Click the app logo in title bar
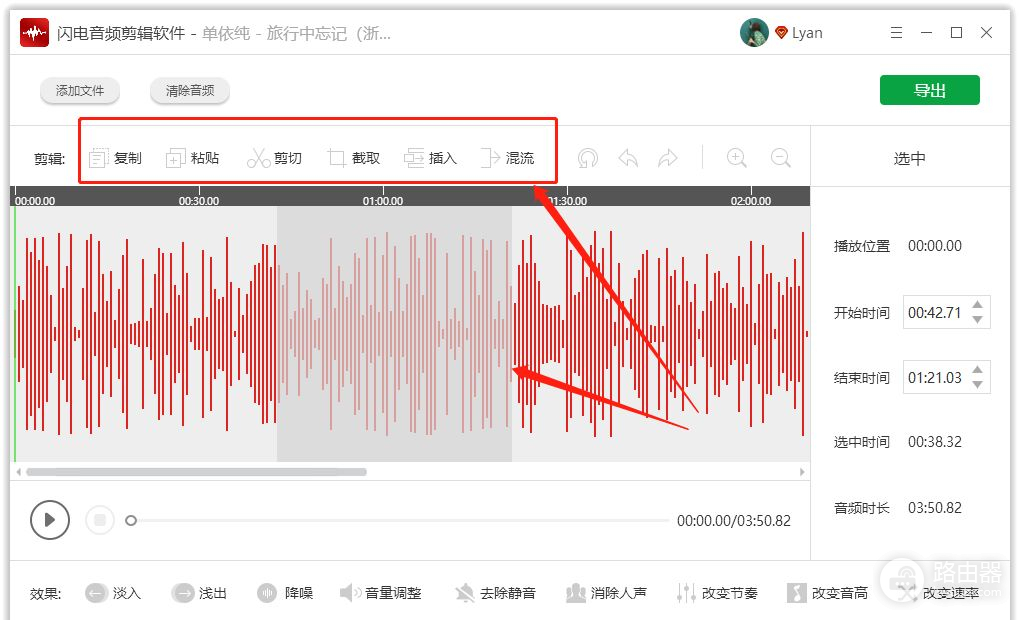 pyautogui.click(x=34, y=33)
